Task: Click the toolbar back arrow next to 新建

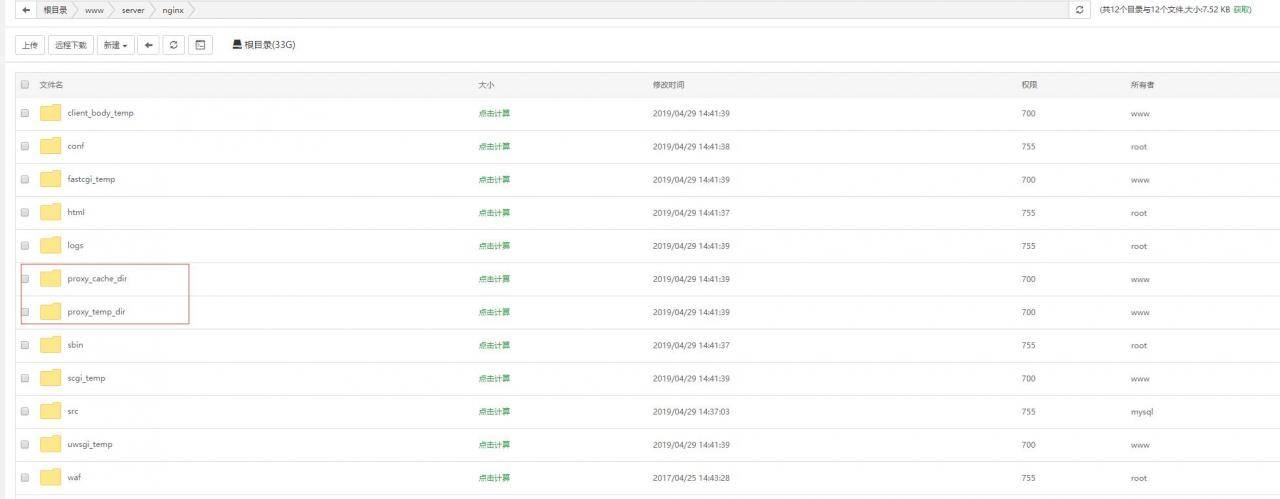Action: [x=148, y=45]
